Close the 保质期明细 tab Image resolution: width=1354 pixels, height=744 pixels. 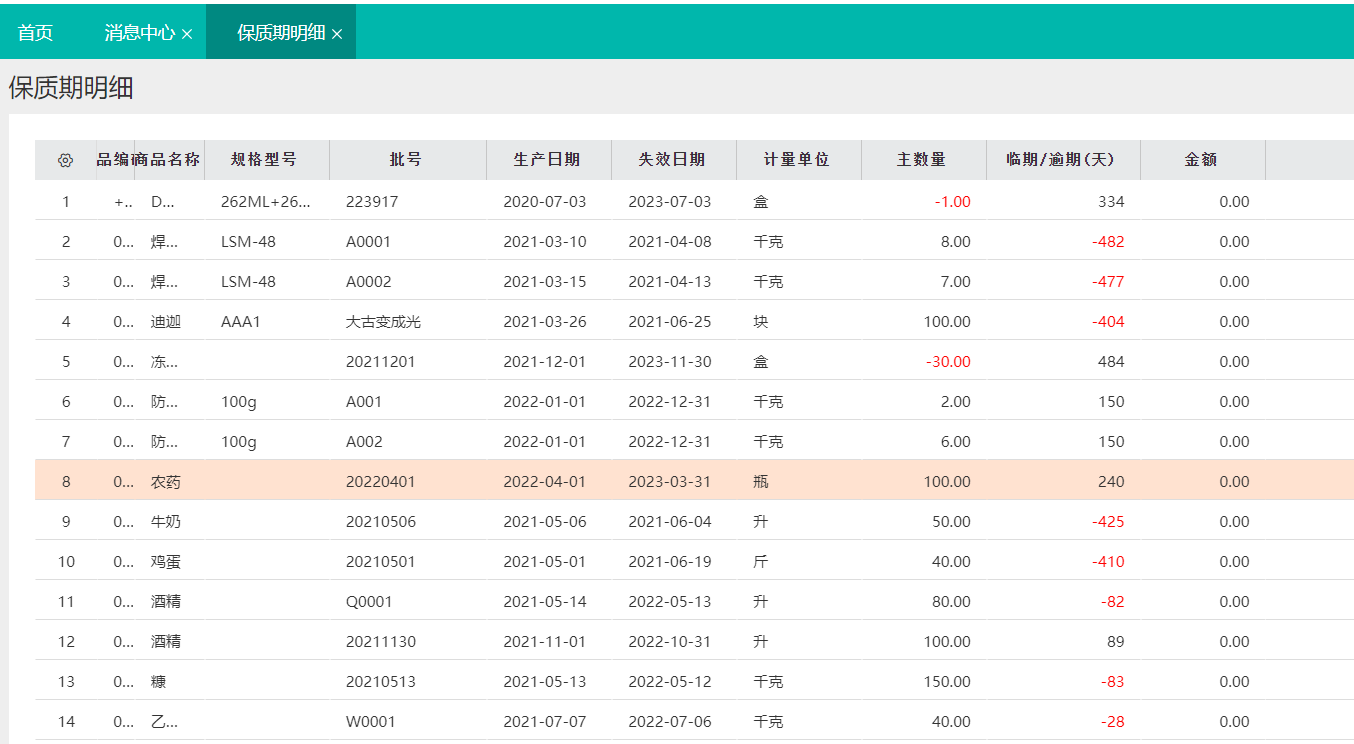click(337, 34)
